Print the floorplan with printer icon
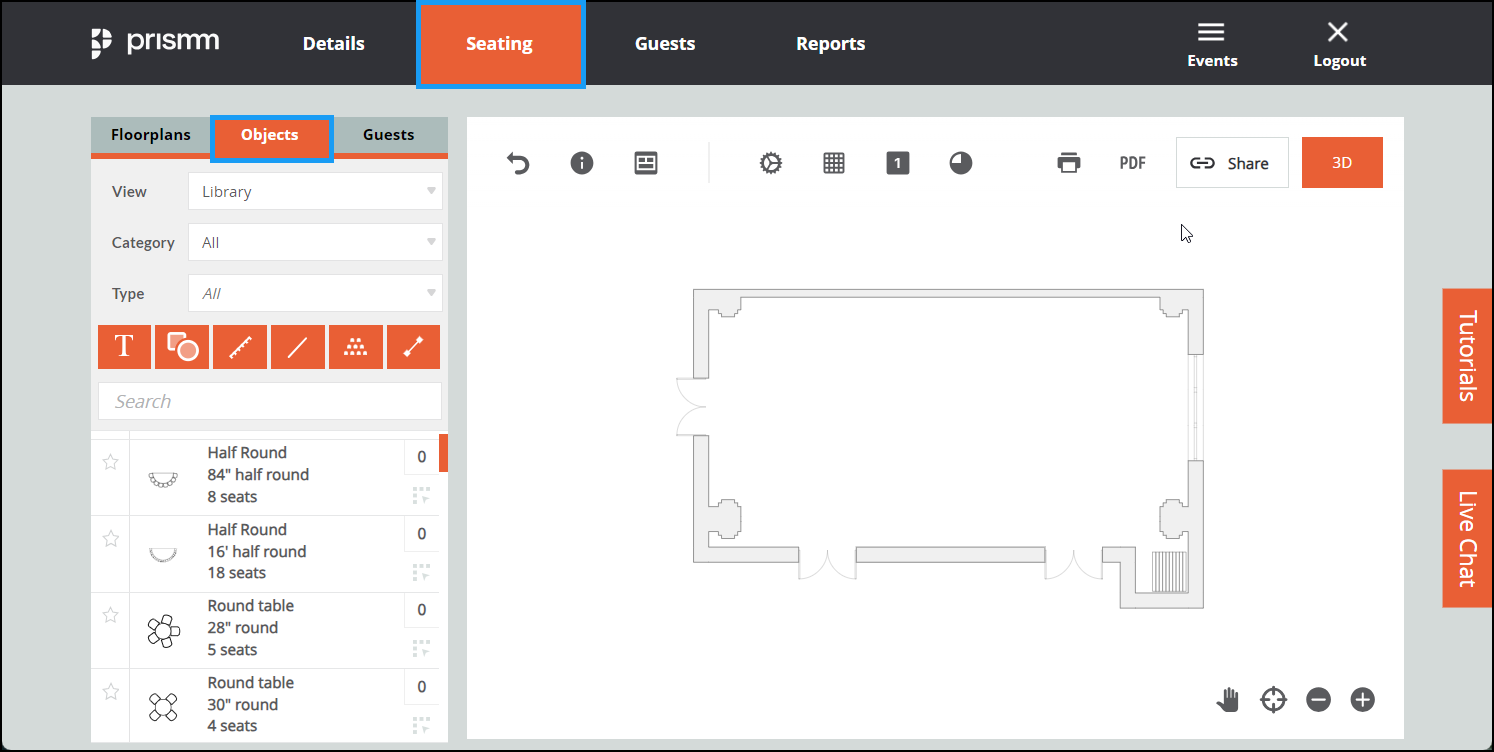The width and height of the screenshot is (1494, 752). tap(1069, 163)
